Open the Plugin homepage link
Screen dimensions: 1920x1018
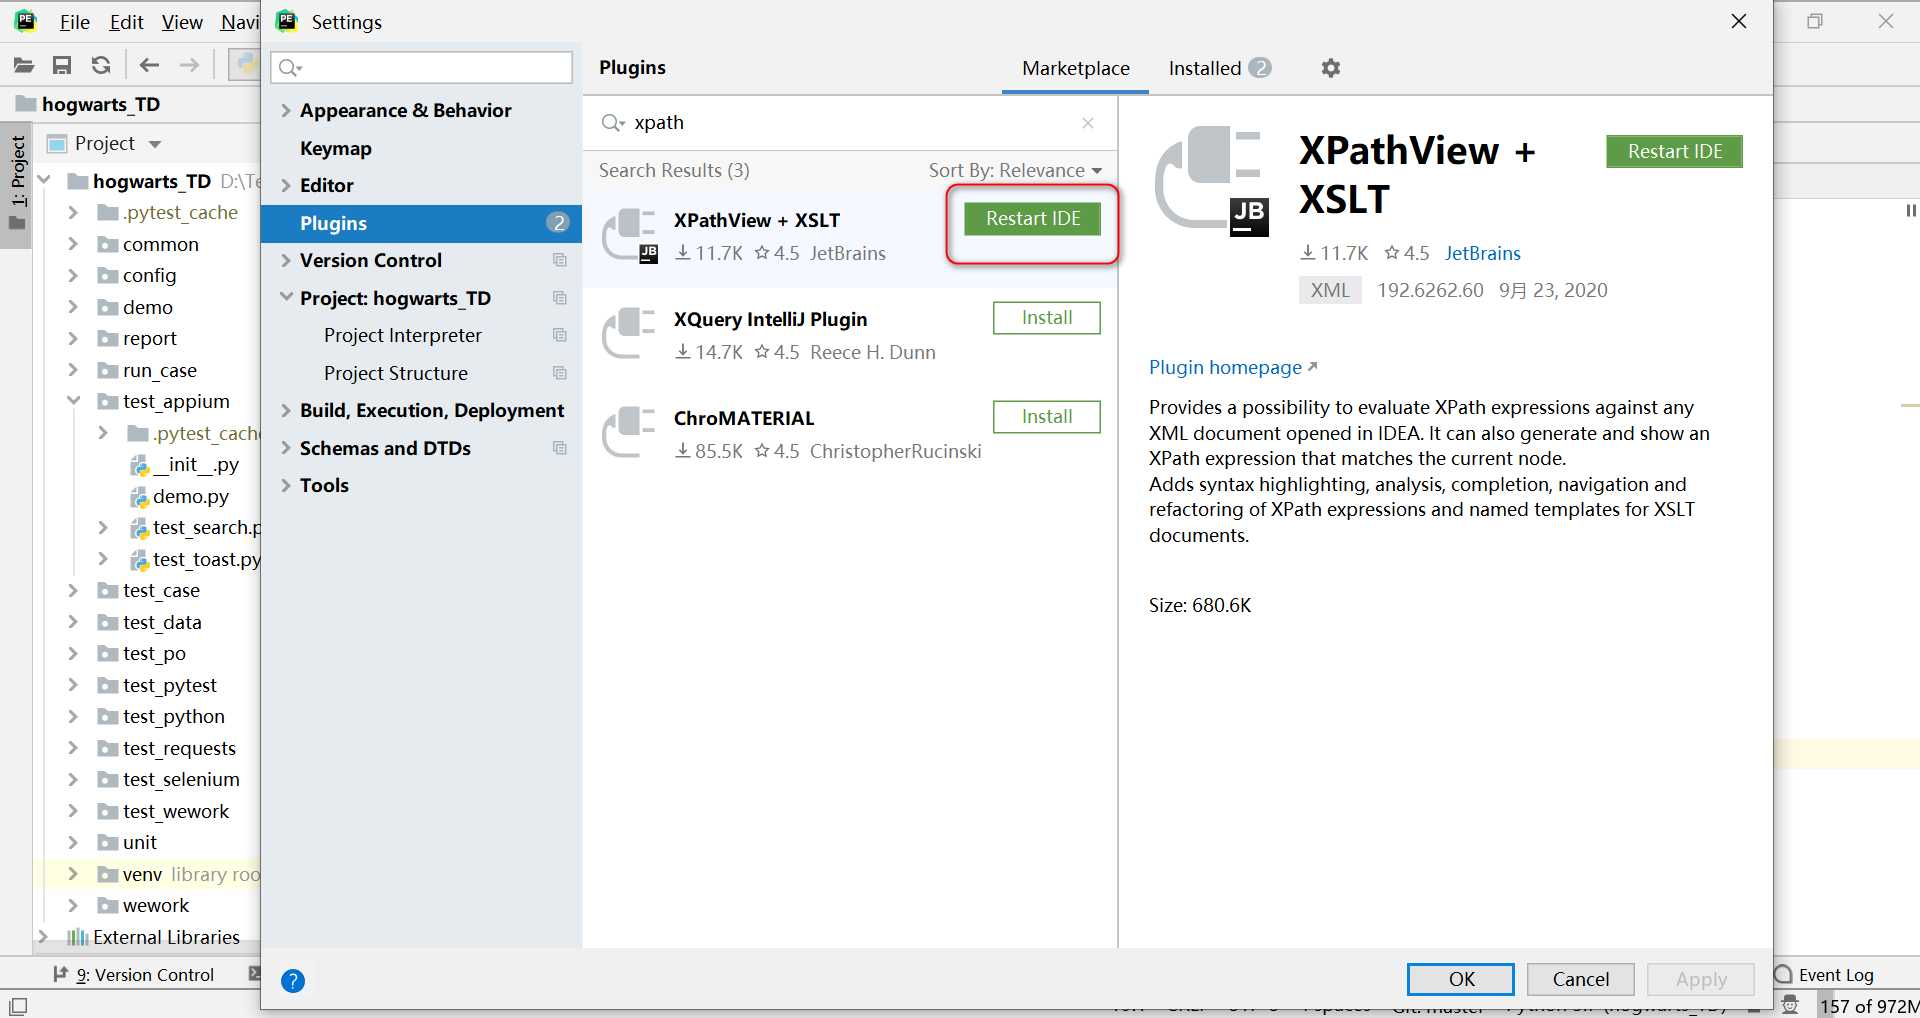[x=1233, y=367]
